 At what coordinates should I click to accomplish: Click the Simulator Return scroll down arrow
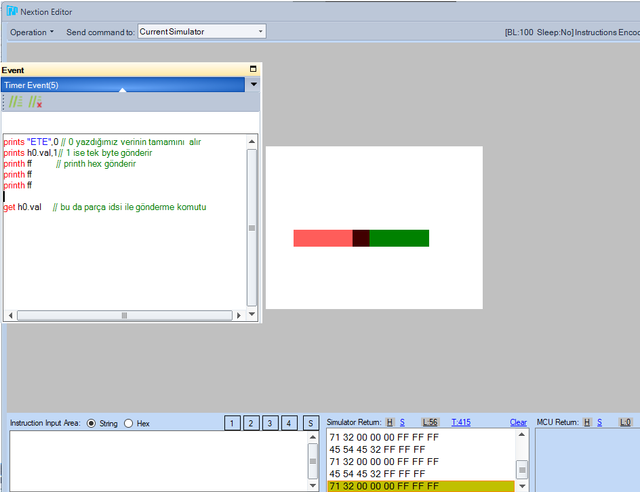522,486
